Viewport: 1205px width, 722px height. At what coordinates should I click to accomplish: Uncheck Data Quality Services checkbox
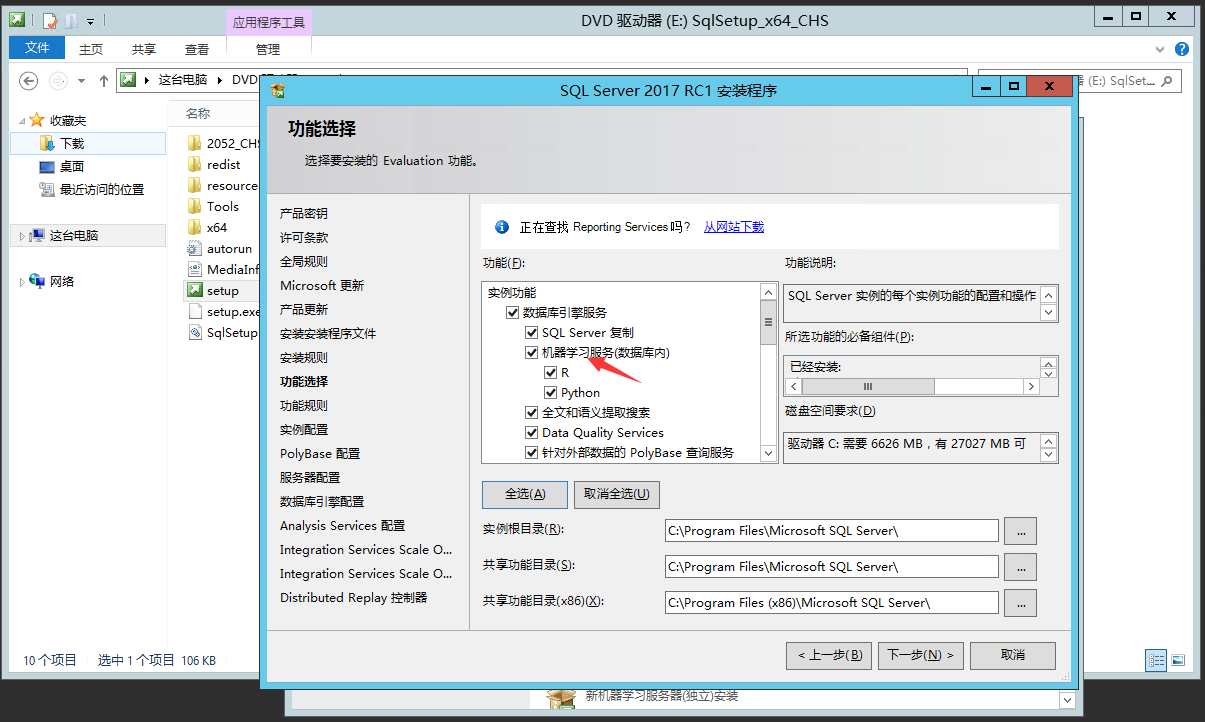(x=532, y=432)
